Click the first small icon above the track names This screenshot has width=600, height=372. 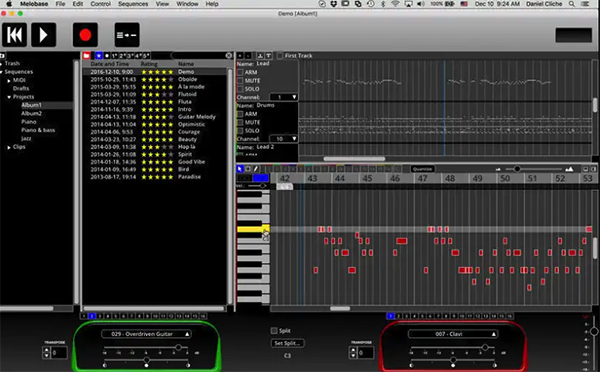pyautogui.click(x=240, y=56)
